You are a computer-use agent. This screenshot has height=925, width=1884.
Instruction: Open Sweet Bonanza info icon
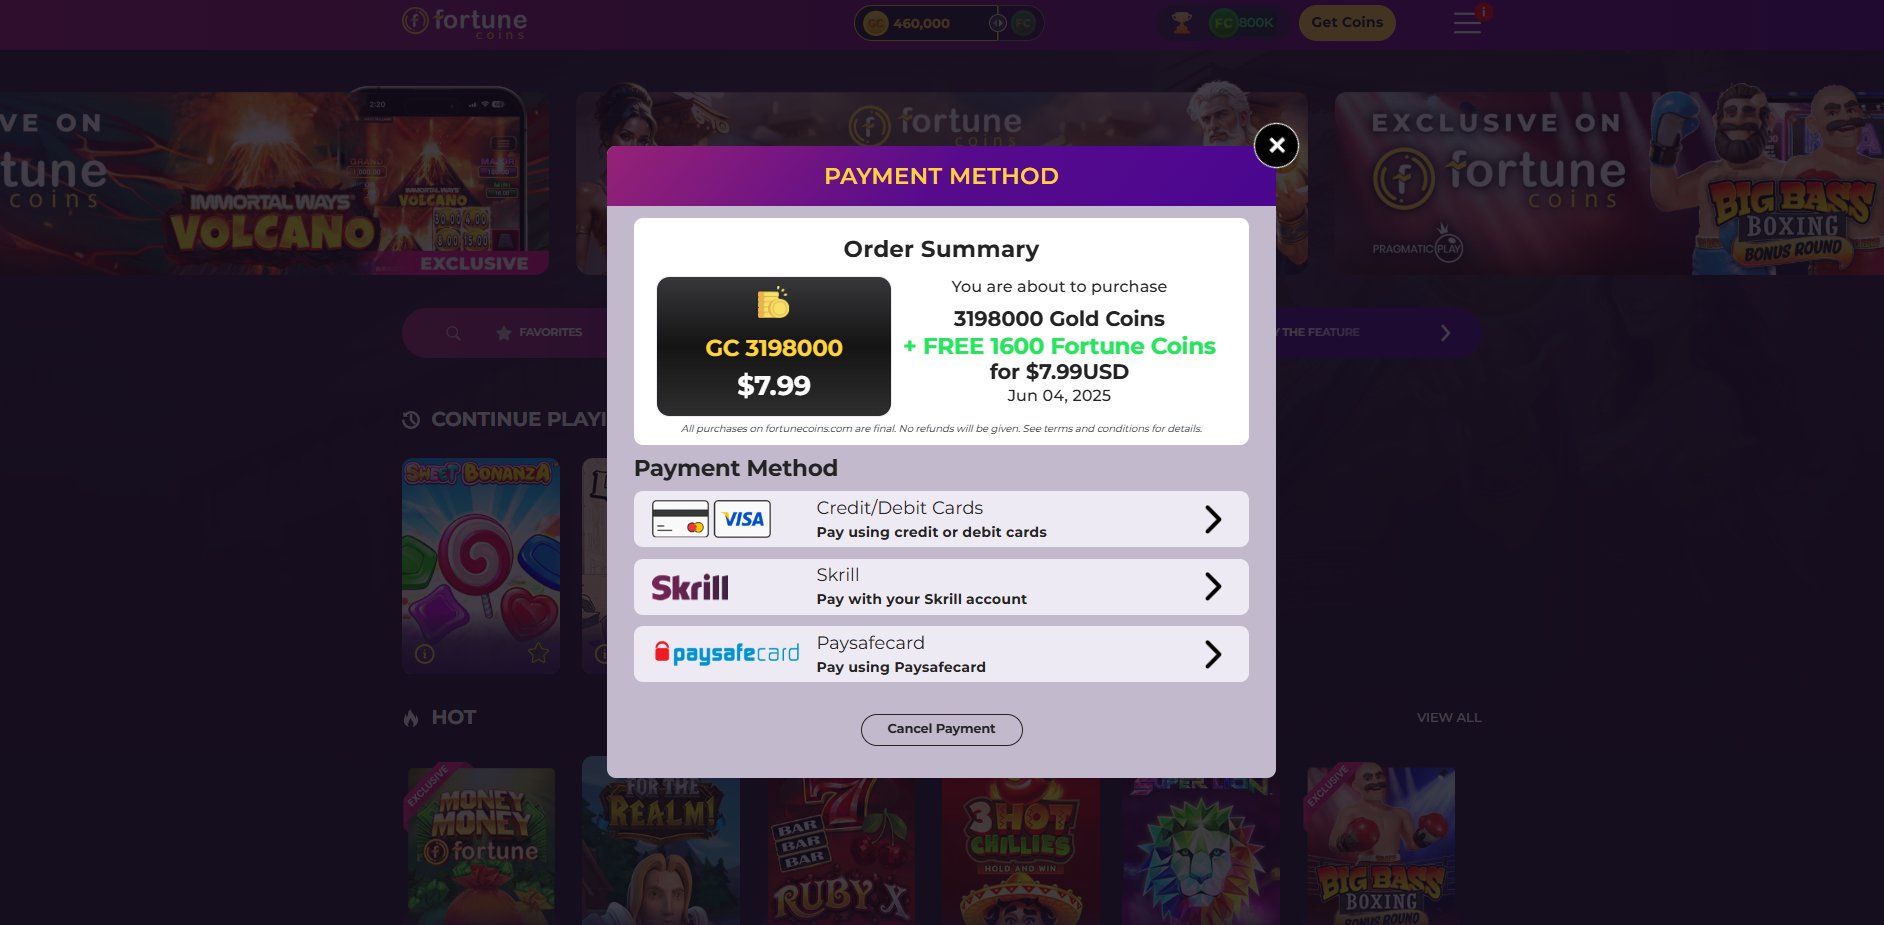424,654
